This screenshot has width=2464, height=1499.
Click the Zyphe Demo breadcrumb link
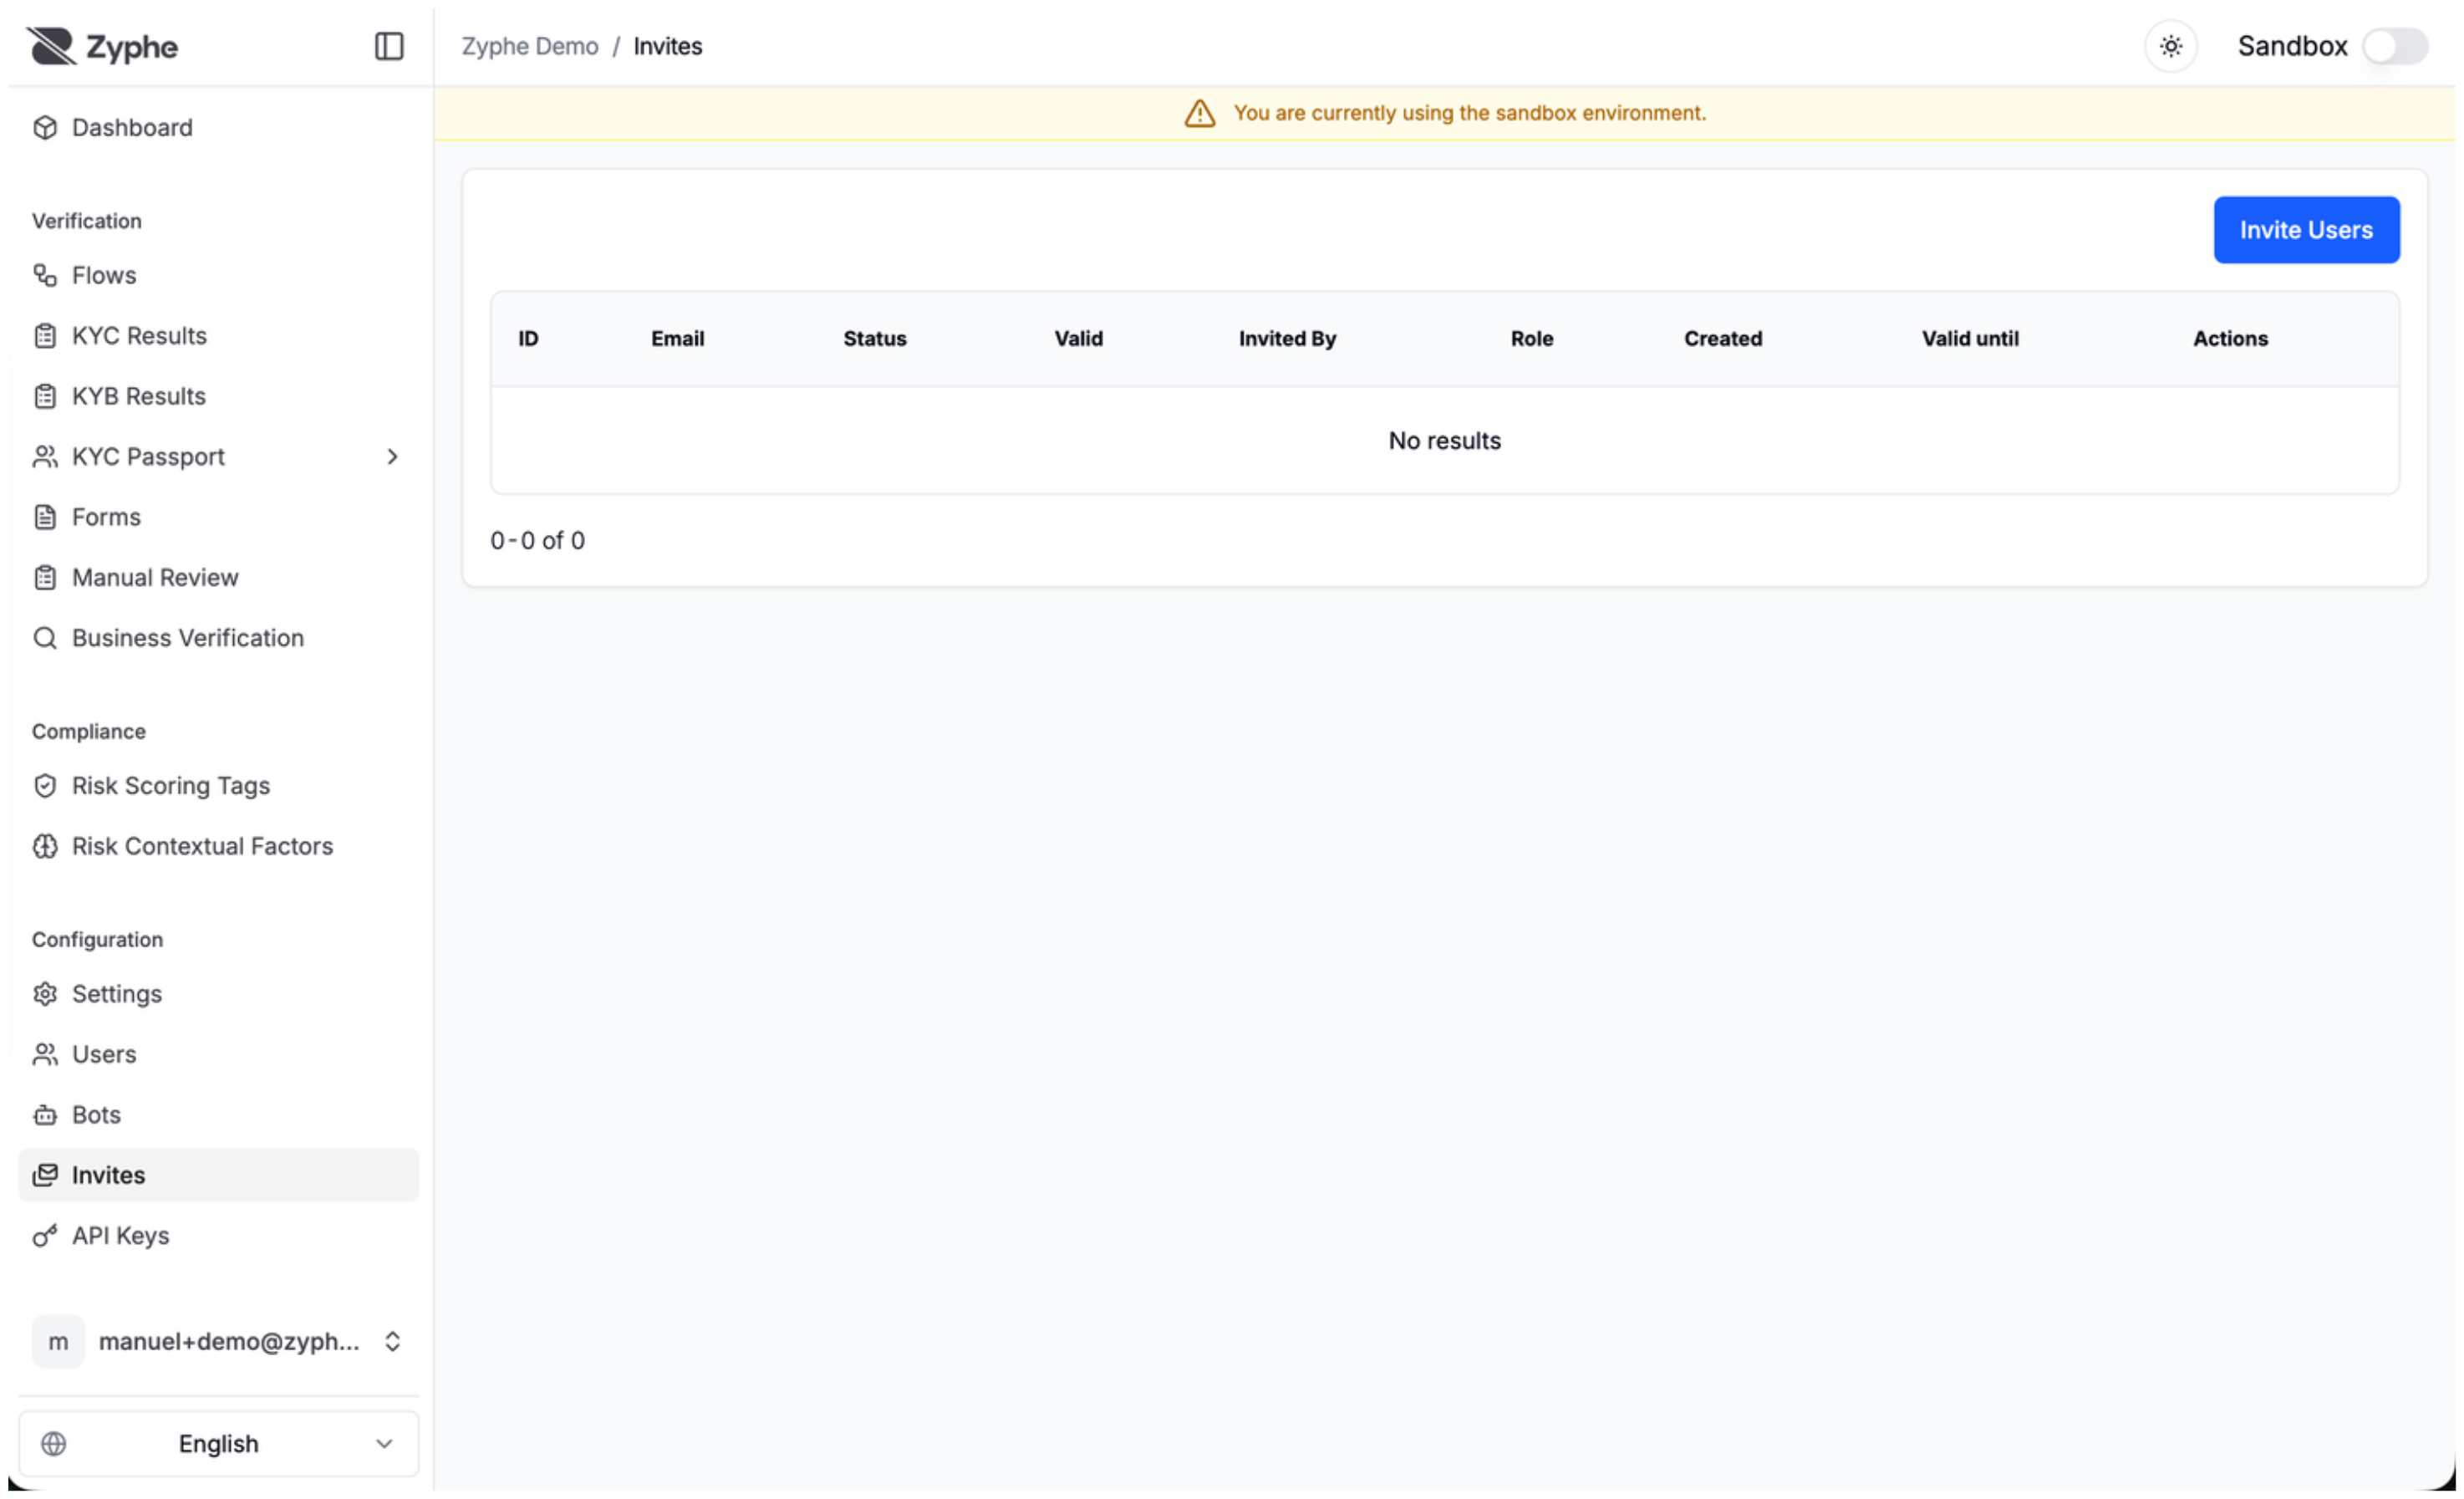point(530,46)
